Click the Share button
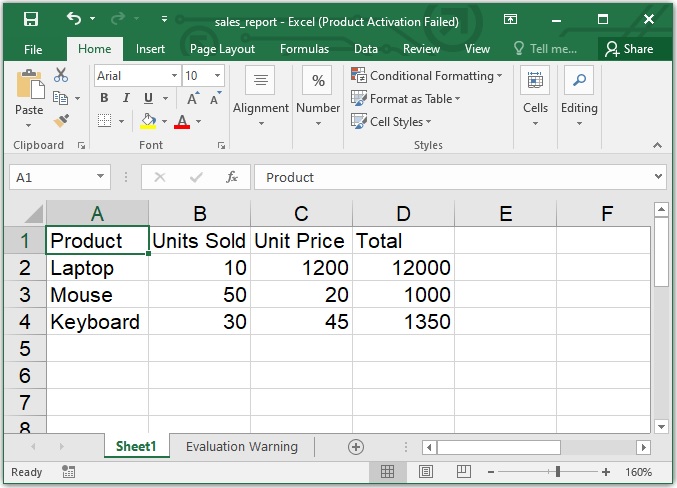The image size is (677, 488). tap(628, 48)
